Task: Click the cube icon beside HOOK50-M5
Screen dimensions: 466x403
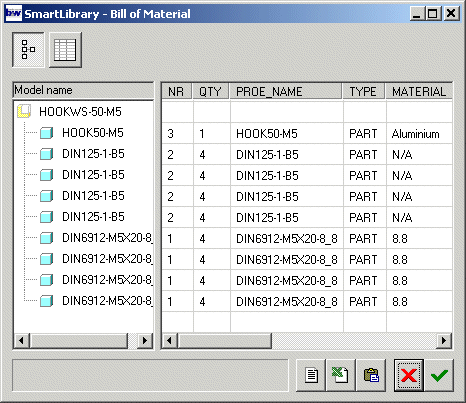Action: click(46, 133)
